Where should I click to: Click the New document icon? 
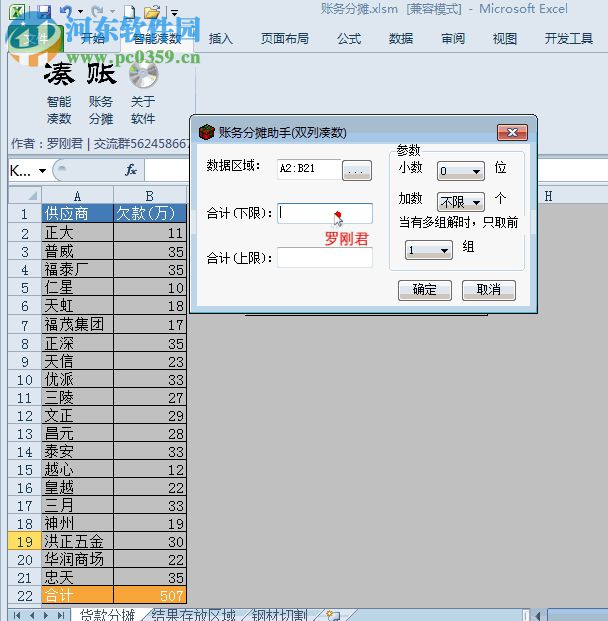[129, 12]
